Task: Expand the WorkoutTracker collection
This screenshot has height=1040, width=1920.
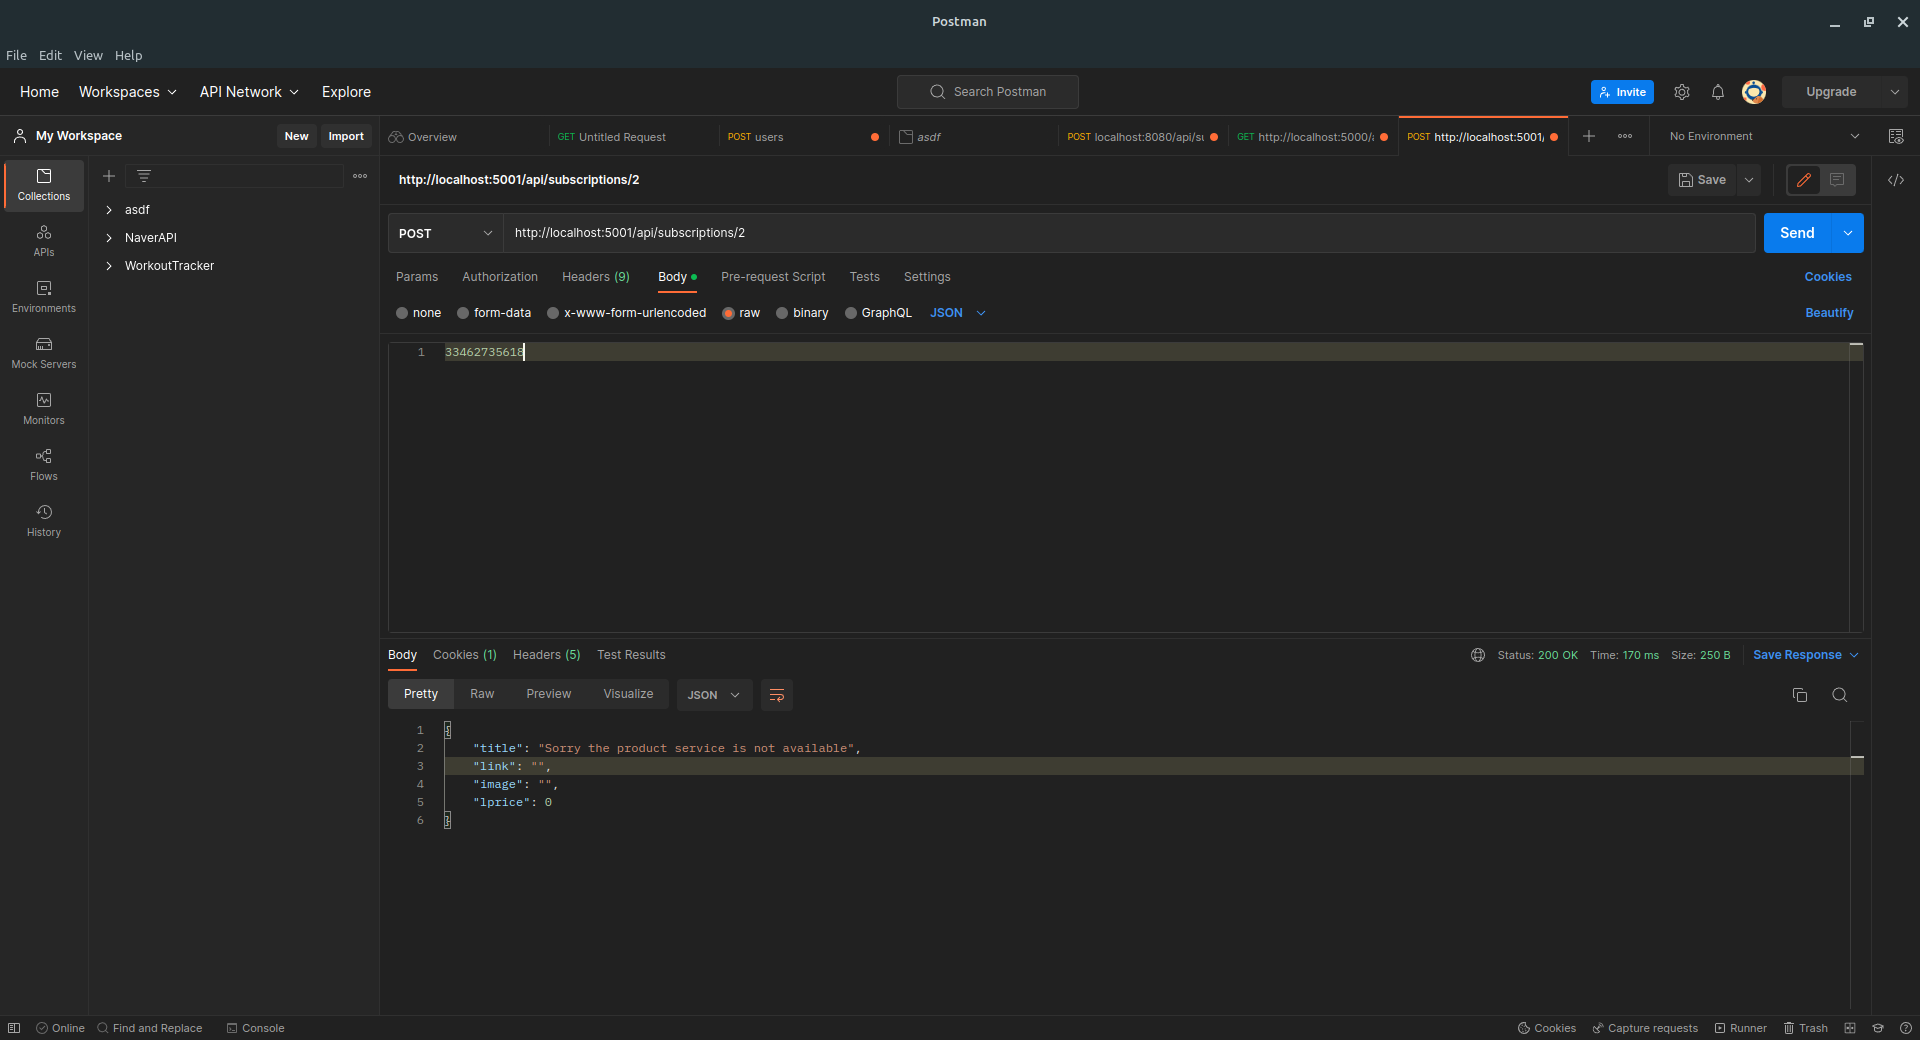Action: pos(109,266)
